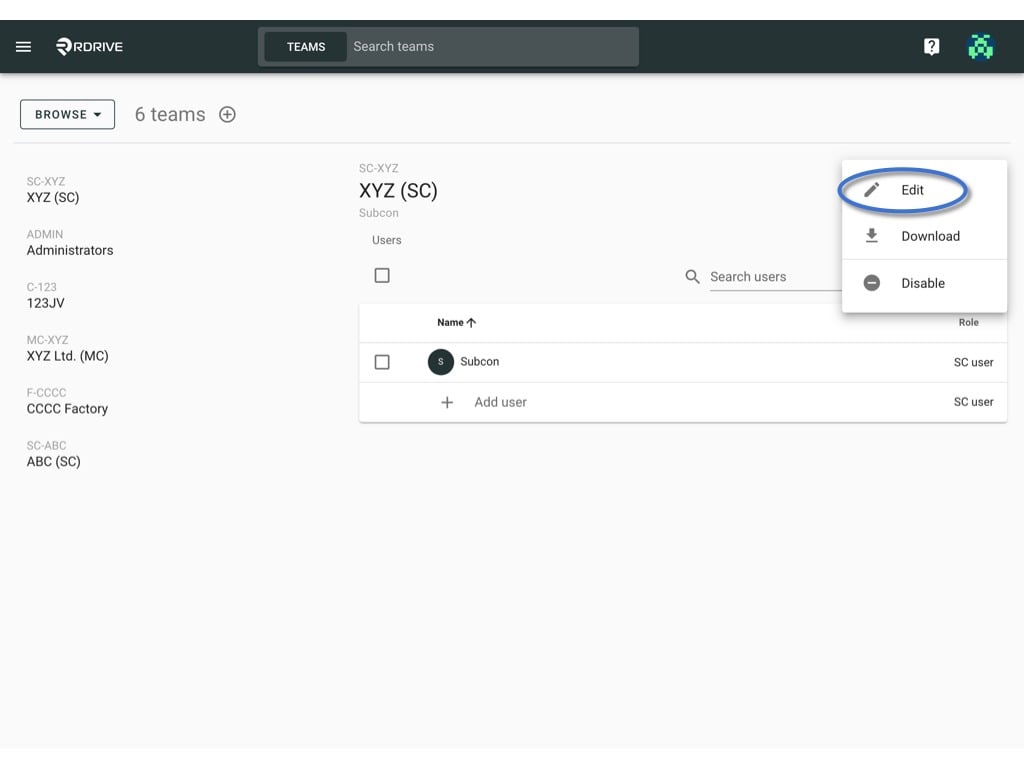Open the user avatar profile menu

pyautogui.click(x=980, y=46)
